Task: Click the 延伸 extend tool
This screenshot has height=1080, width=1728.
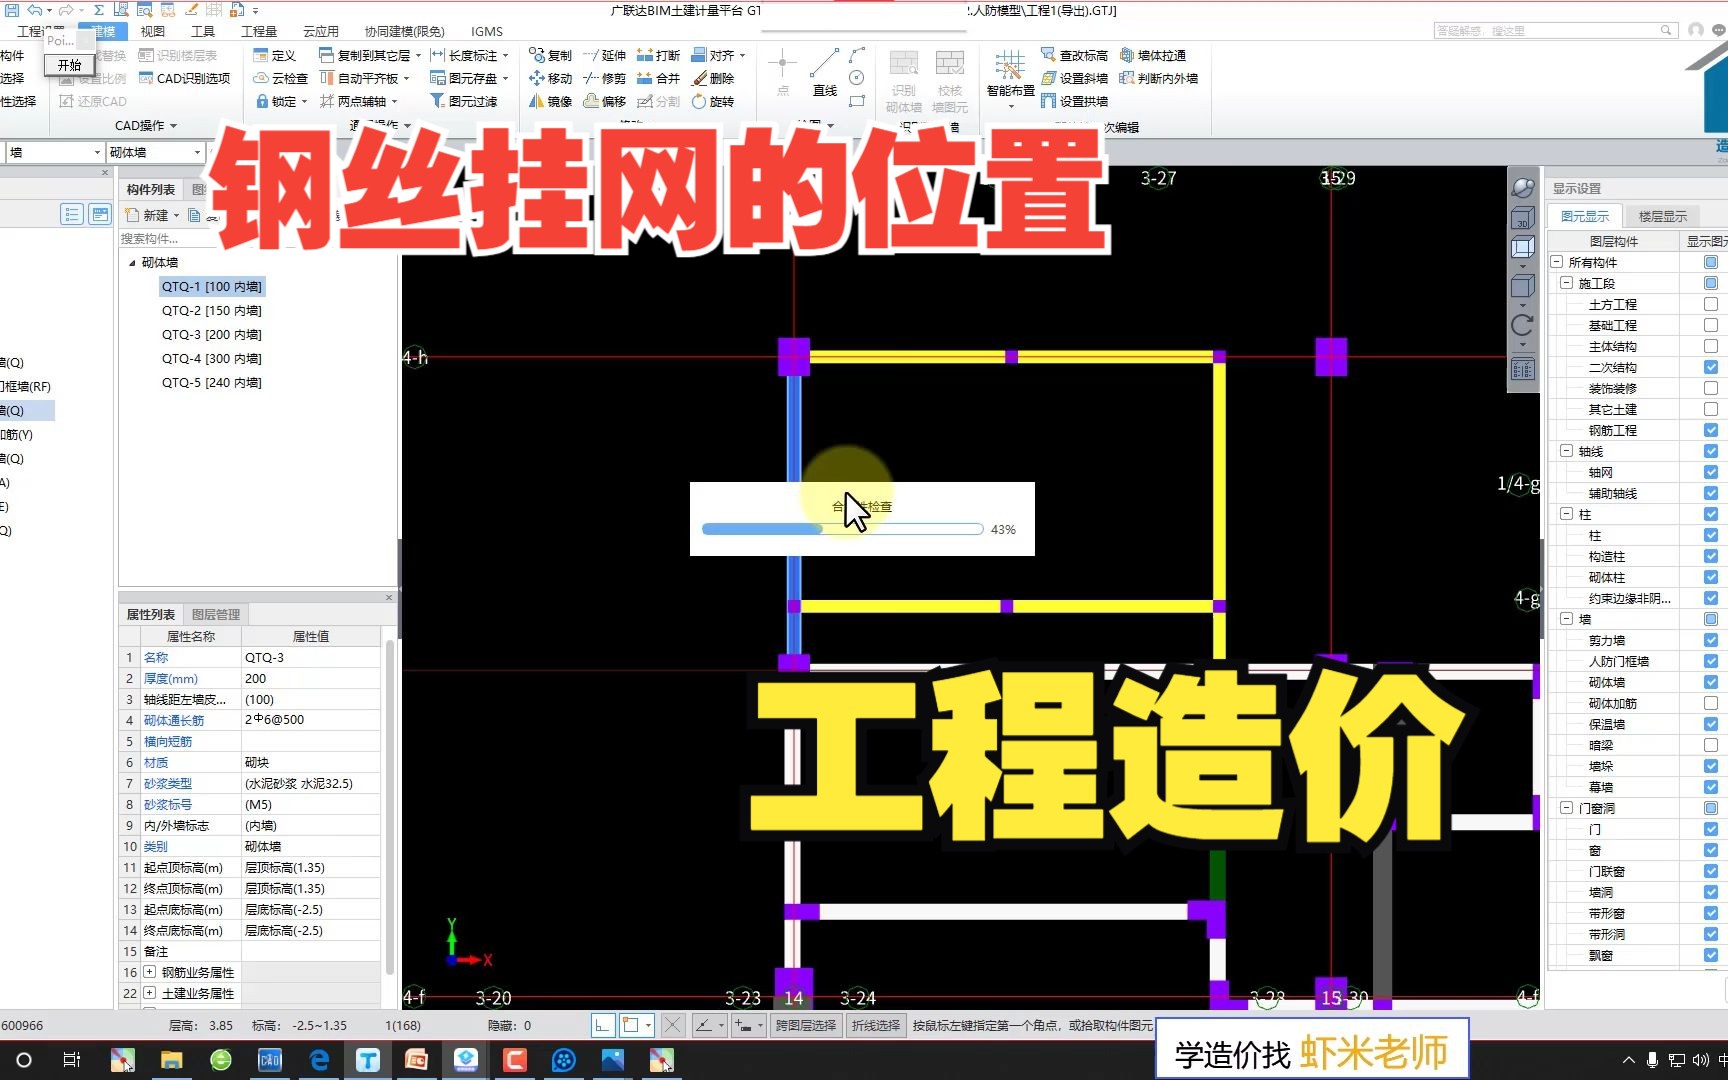Action: click(604, 55)
